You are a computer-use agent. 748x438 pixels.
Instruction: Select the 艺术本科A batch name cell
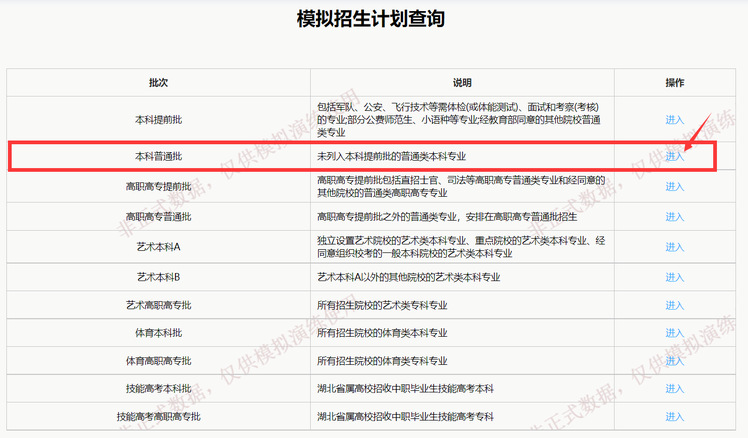[x=158, y=246]
